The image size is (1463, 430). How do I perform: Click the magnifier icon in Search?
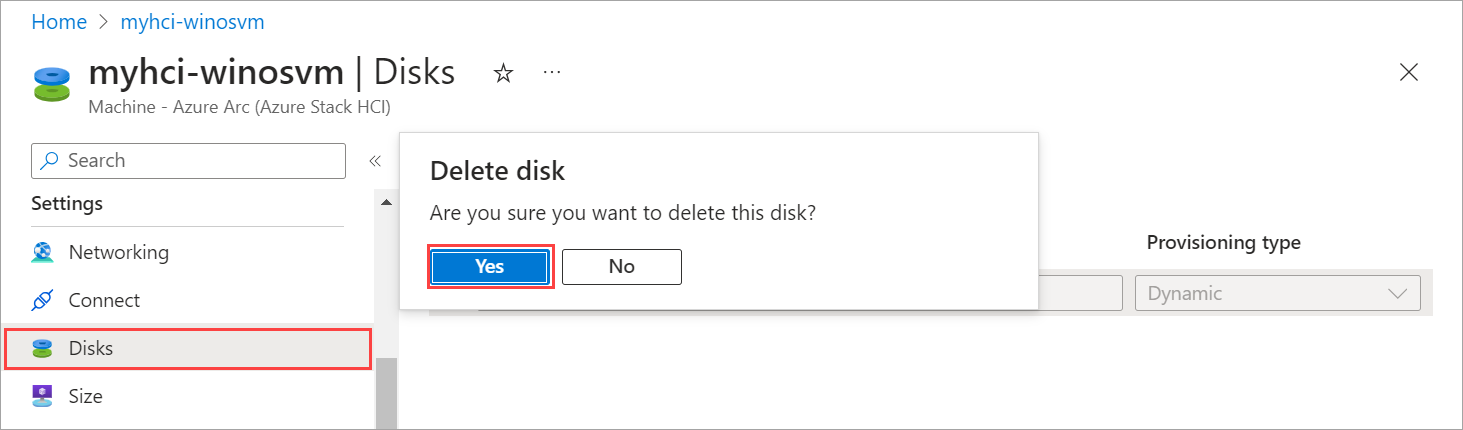click(50, 161)
